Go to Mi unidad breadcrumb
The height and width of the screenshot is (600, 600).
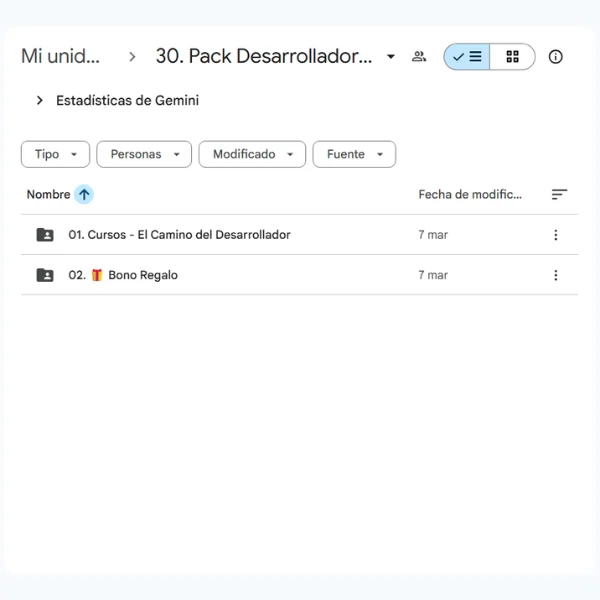60,56
